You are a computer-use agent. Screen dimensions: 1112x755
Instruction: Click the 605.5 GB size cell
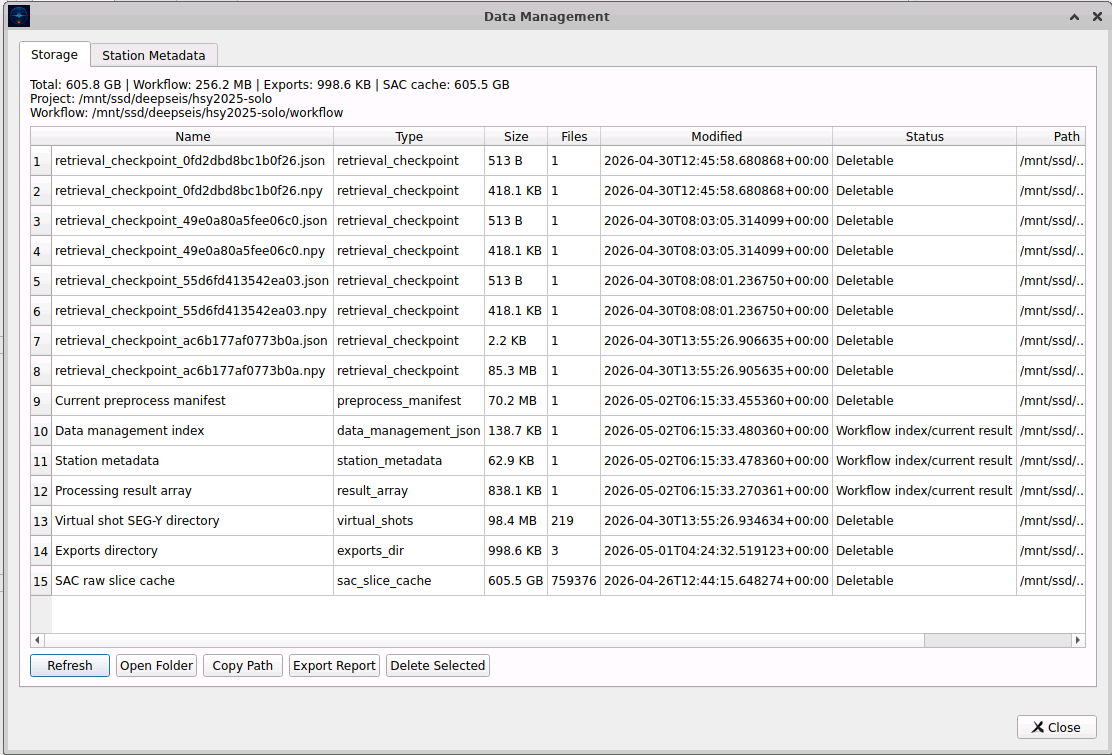tap(516, 581)
